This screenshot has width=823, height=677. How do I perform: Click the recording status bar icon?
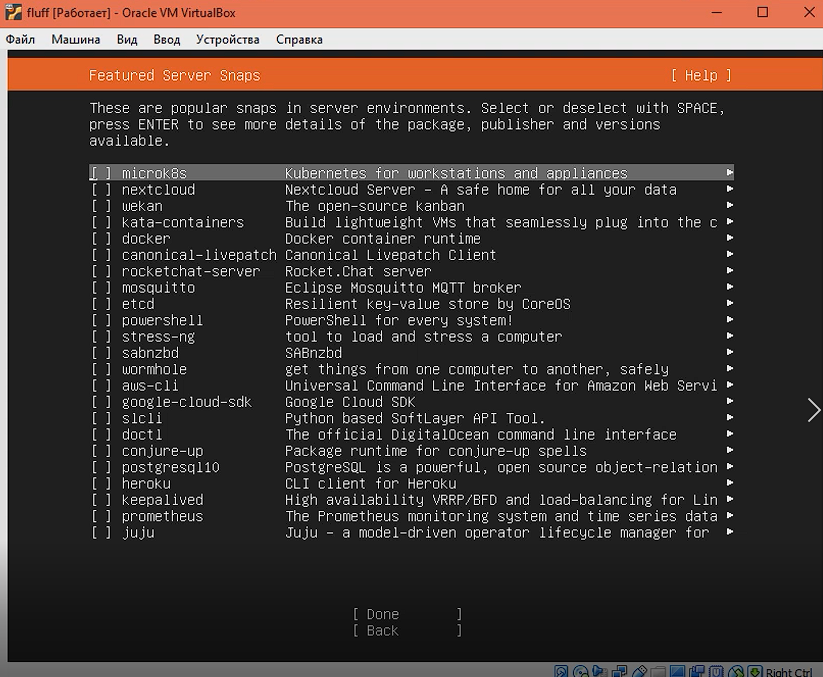click(697, 671)
